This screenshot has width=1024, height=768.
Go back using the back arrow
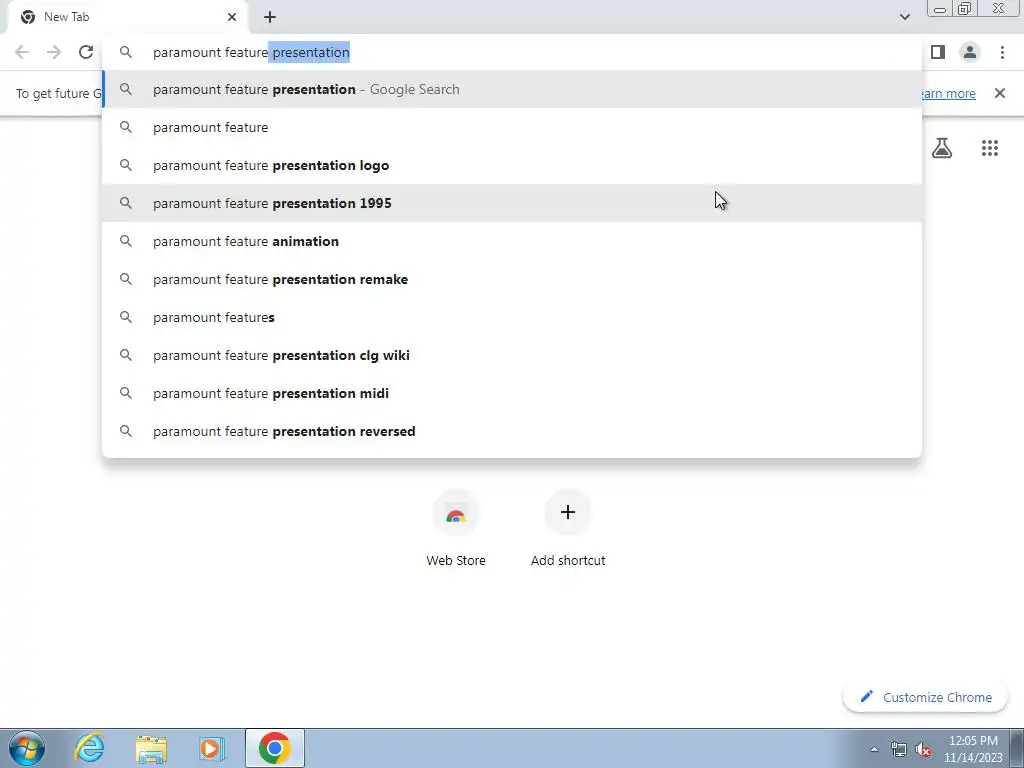pos(22,52)
